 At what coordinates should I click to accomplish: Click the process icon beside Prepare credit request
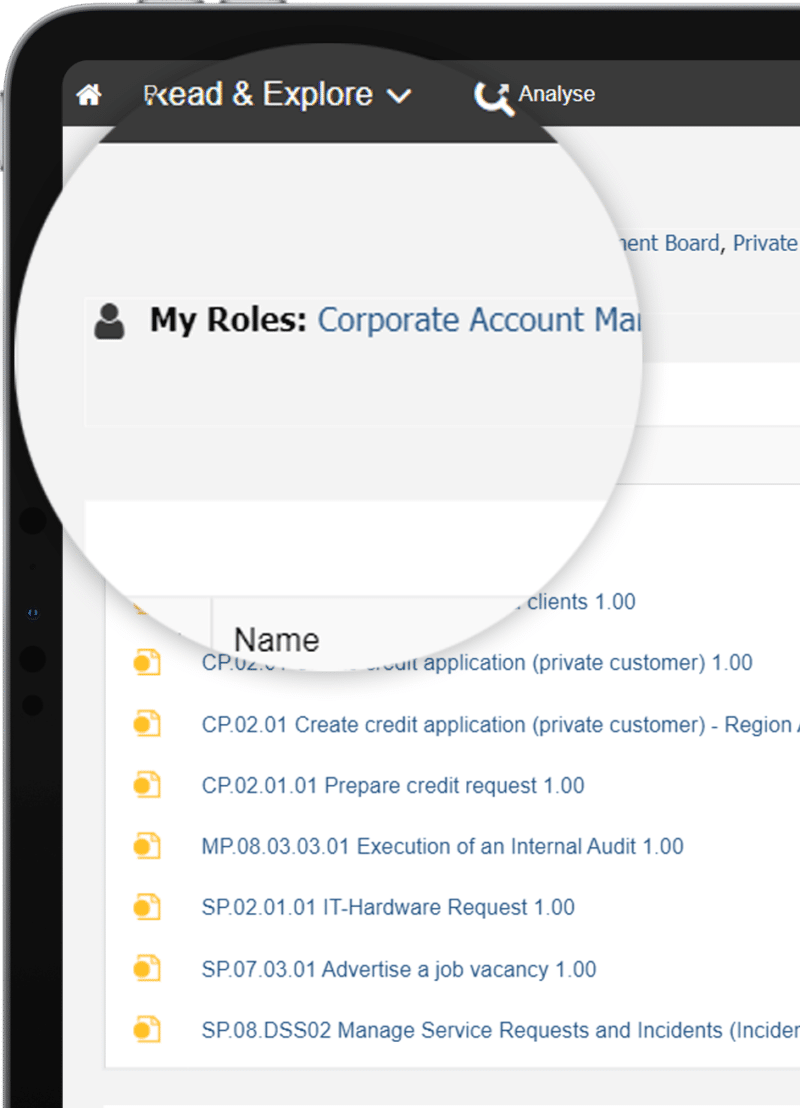tap(147, 785)
